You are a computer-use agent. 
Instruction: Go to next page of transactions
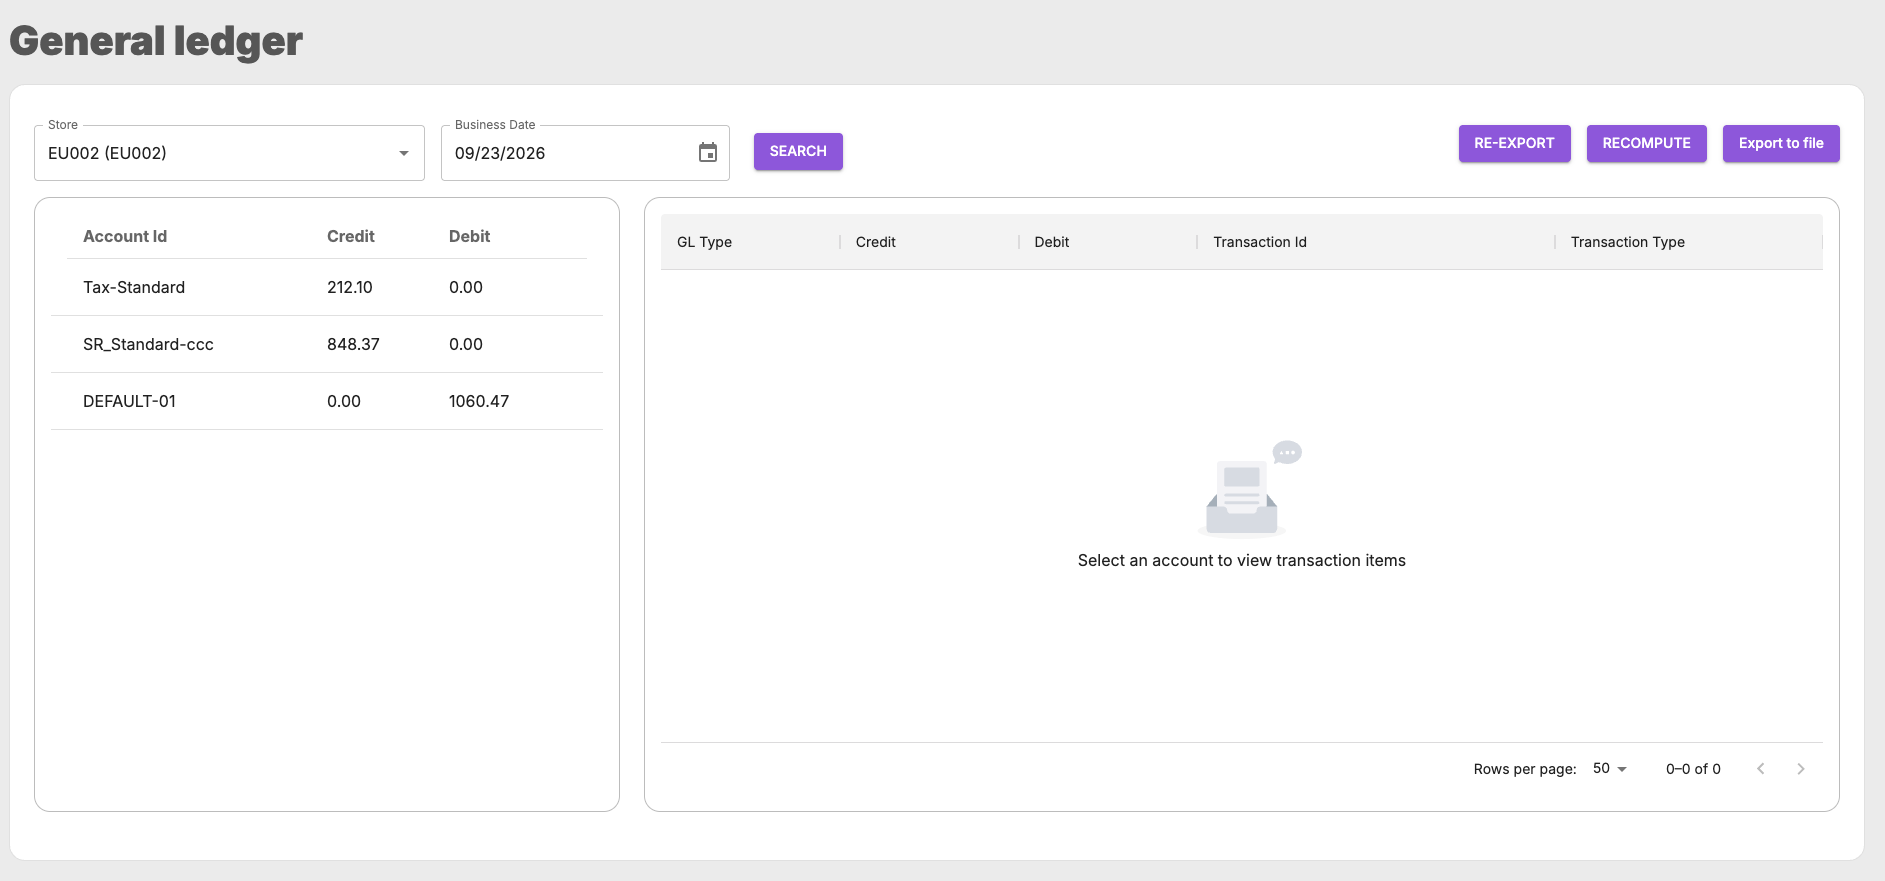coord(1801,769)
